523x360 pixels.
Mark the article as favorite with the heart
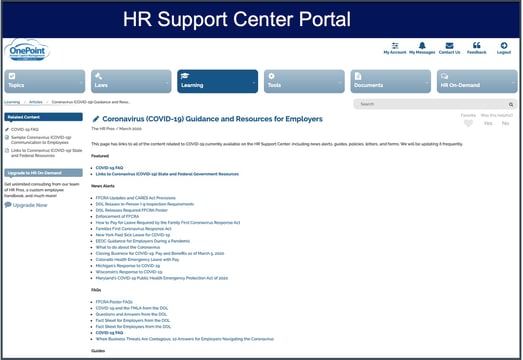click(x=468, y=123)
